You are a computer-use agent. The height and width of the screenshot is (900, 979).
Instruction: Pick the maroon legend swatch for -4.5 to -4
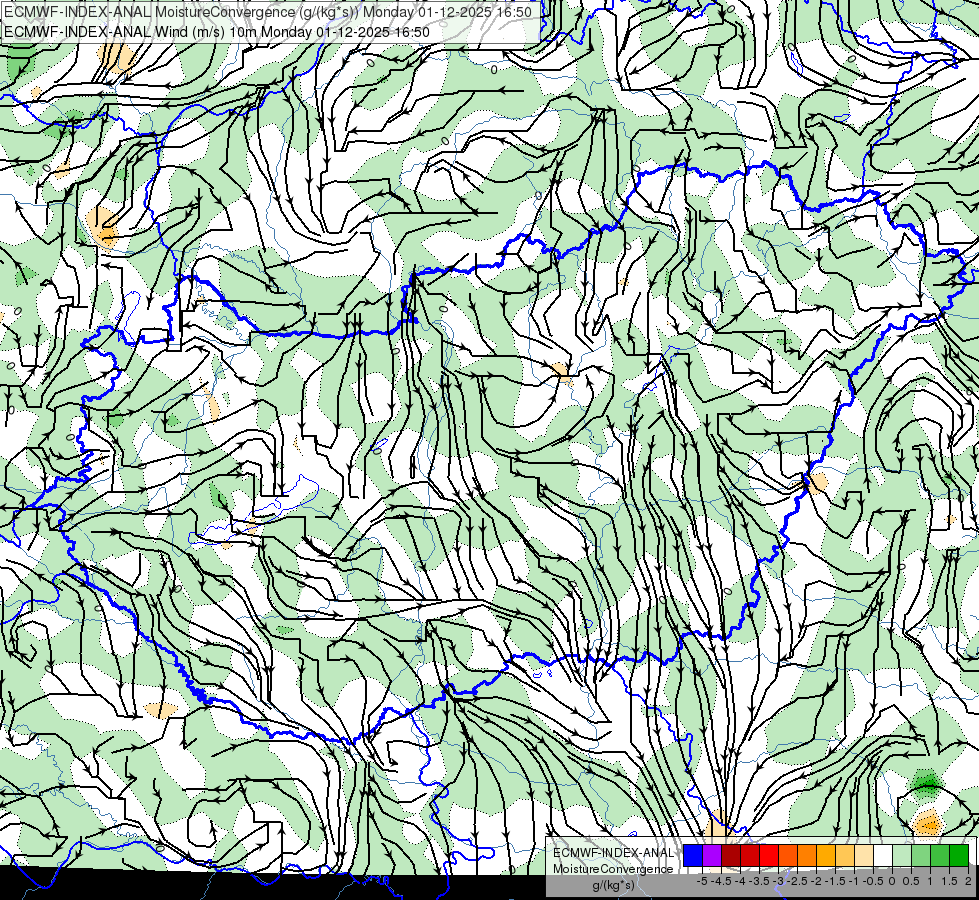click(731, 855)
